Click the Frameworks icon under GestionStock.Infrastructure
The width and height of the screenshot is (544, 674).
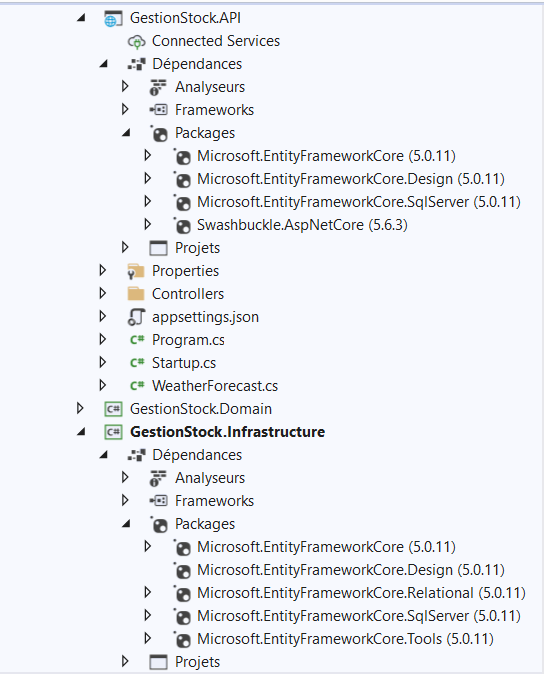coord(158,501)
